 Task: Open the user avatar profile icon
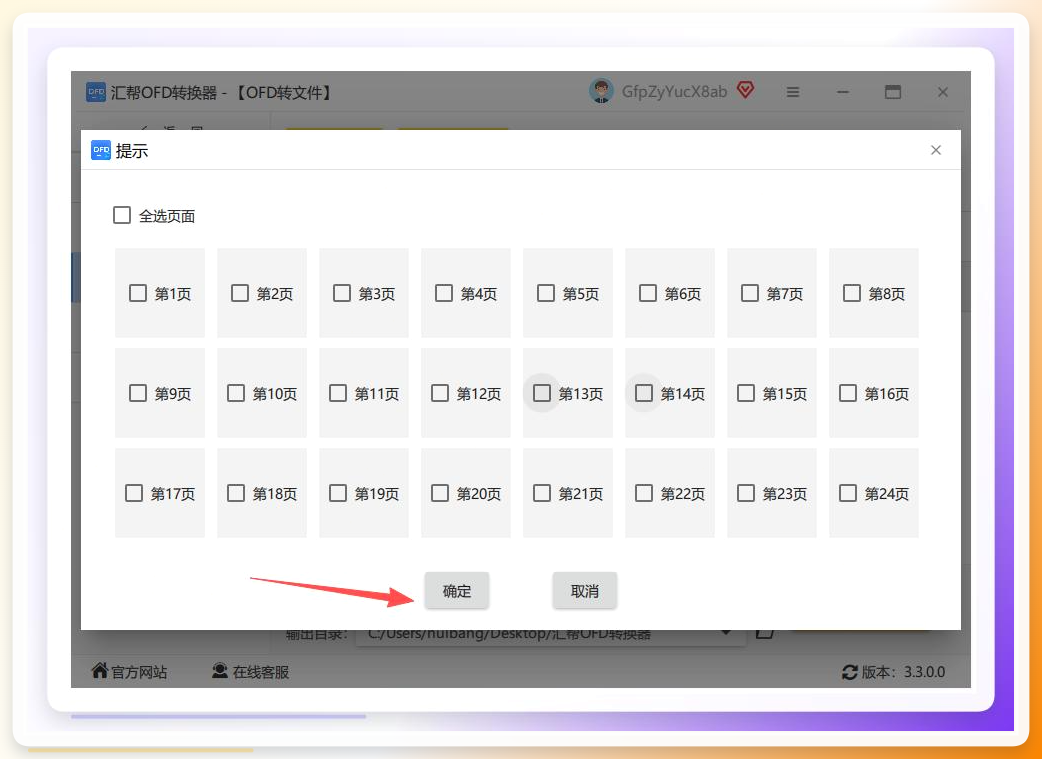click(601, 91)
